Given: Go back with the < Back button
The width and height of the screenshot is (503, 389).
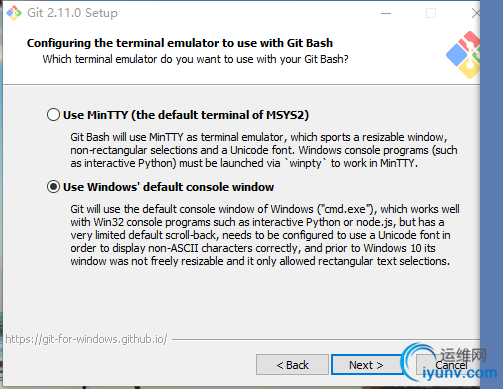Looking at the screenshot, I should pyautogui.click(x=292, y=365).
